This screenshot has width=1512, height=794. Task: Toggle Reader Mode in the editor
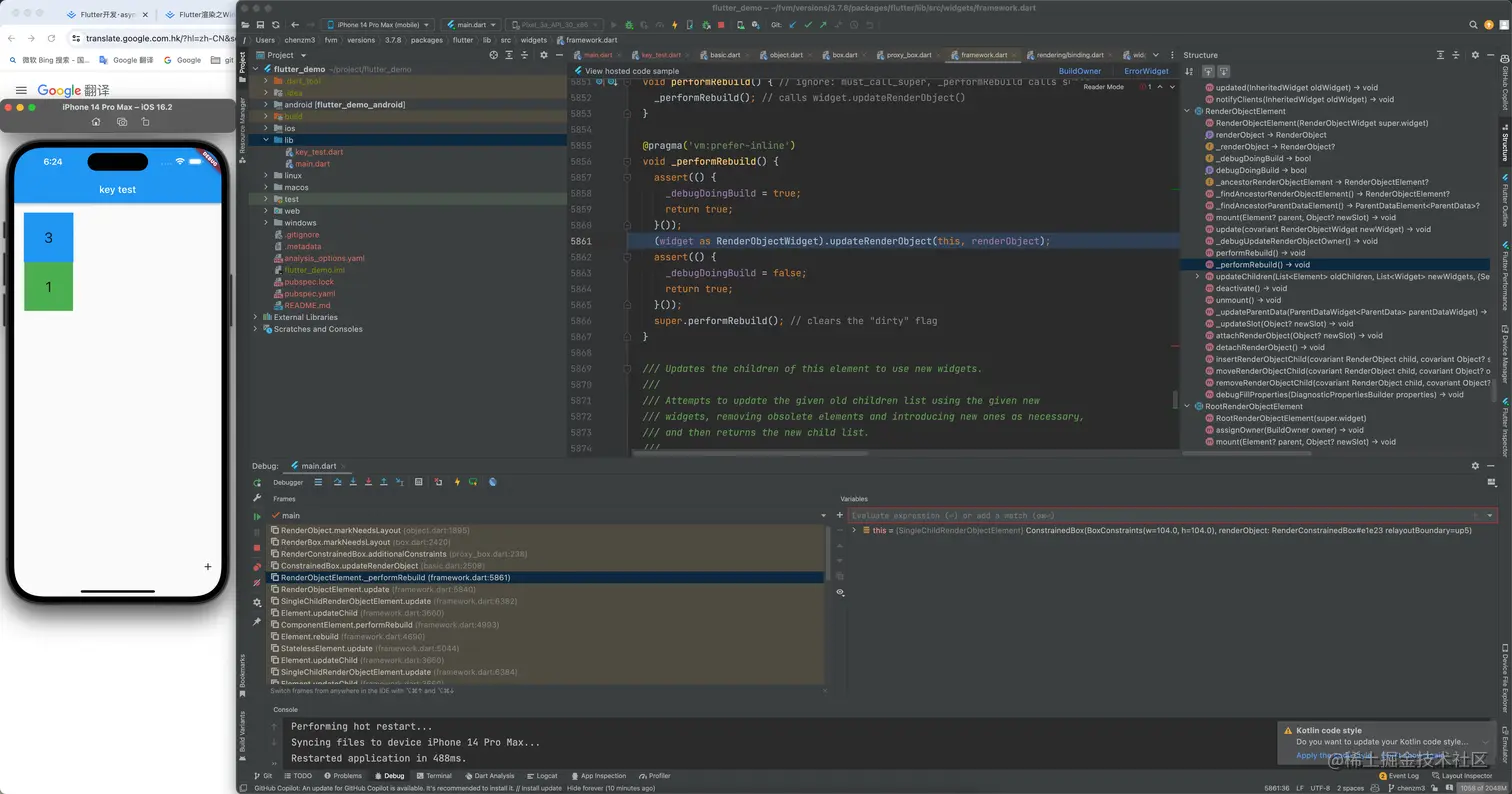tap(1103, 87)
